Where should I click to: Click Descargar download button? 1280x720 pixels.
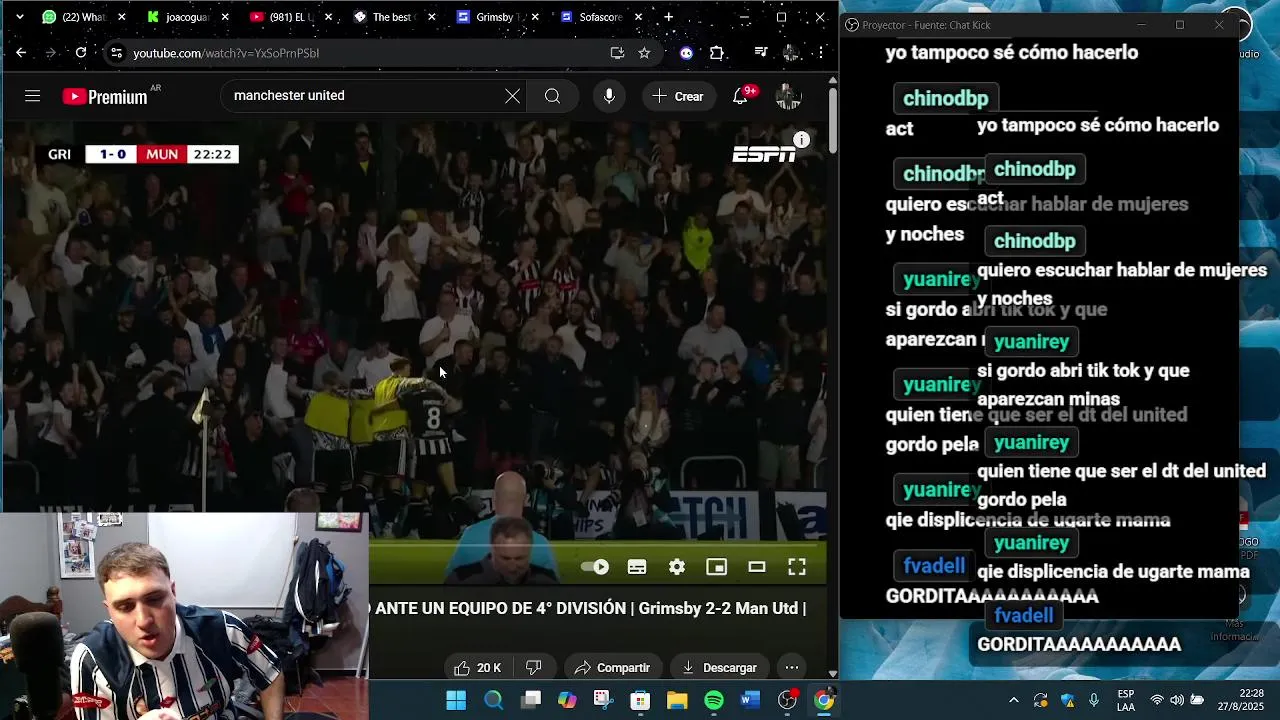719,667
